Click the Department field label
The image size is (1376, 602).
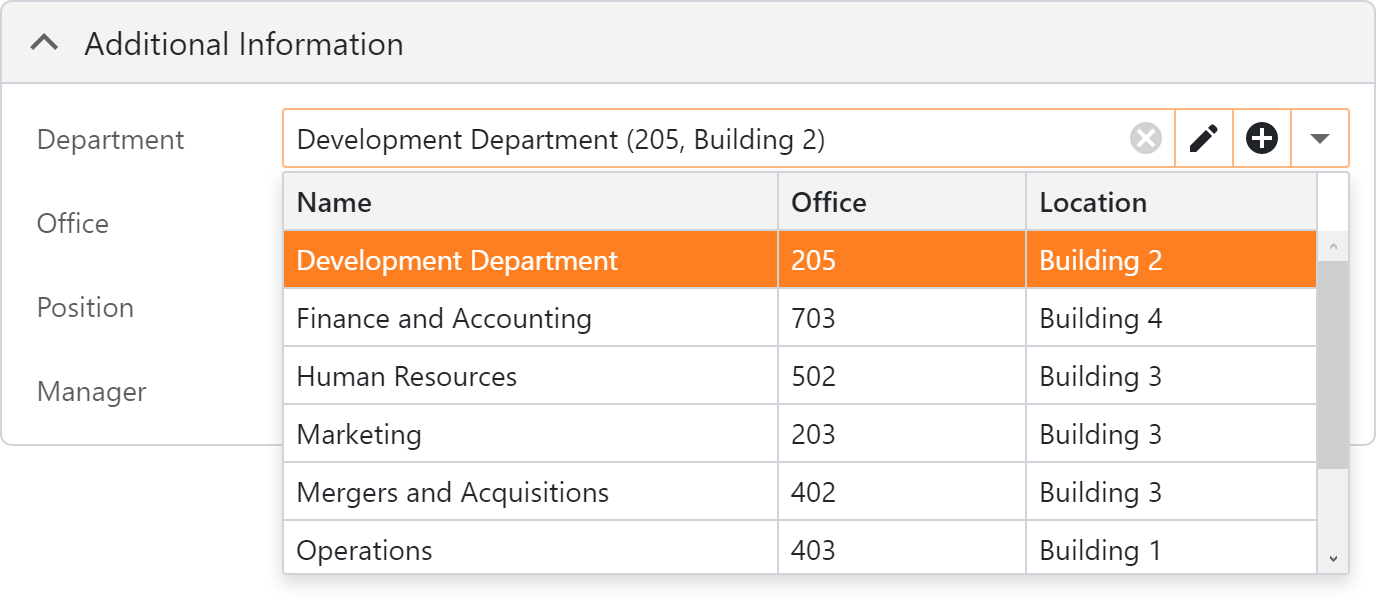(110, 140)
